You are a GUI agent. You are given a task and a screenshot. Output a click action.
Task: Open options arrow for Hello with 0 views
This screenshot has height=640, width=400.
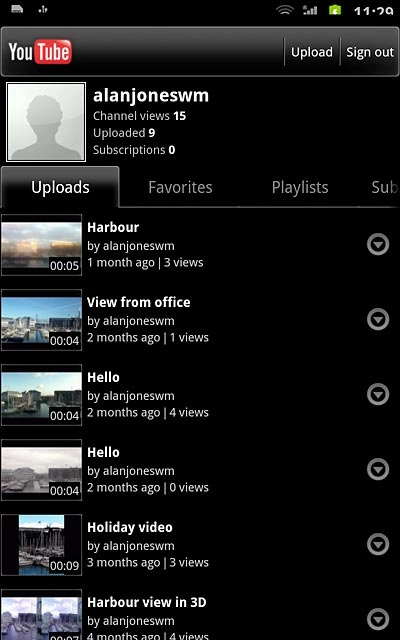pyautogui.click(x=378, y=469)
